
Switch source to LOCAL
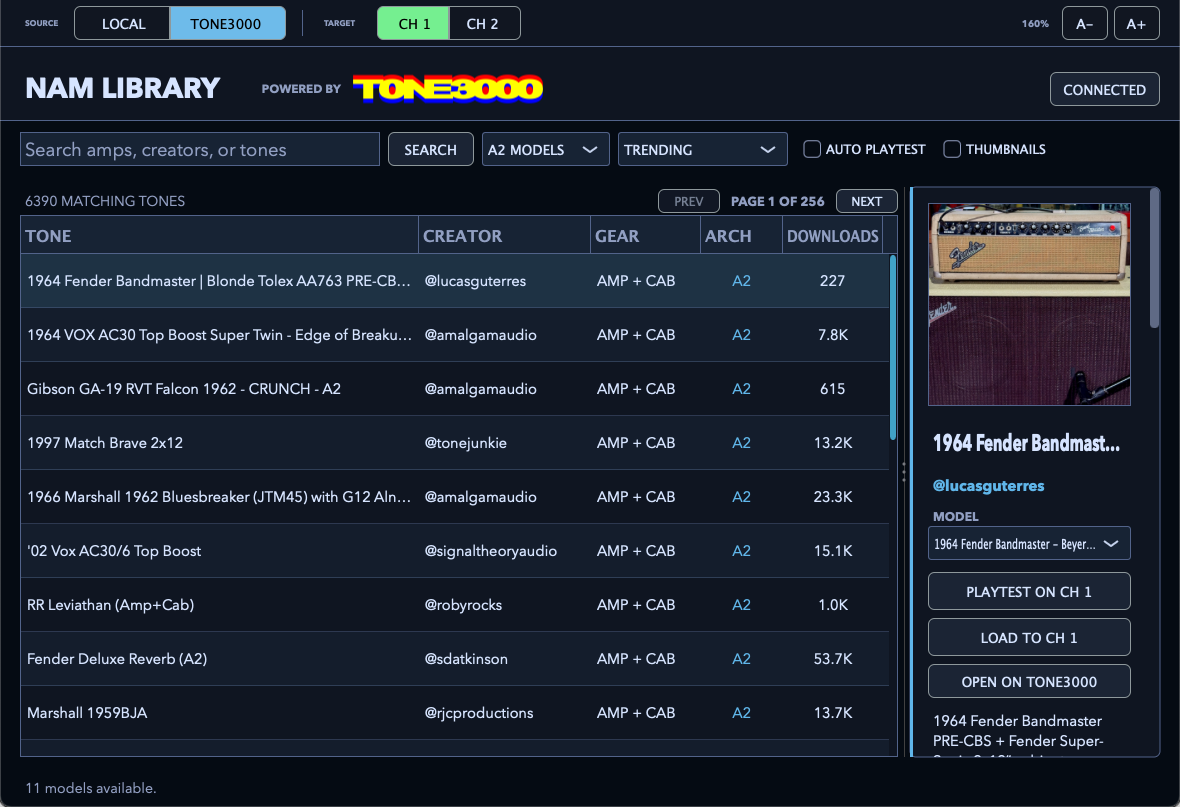[x=123, y=23]
